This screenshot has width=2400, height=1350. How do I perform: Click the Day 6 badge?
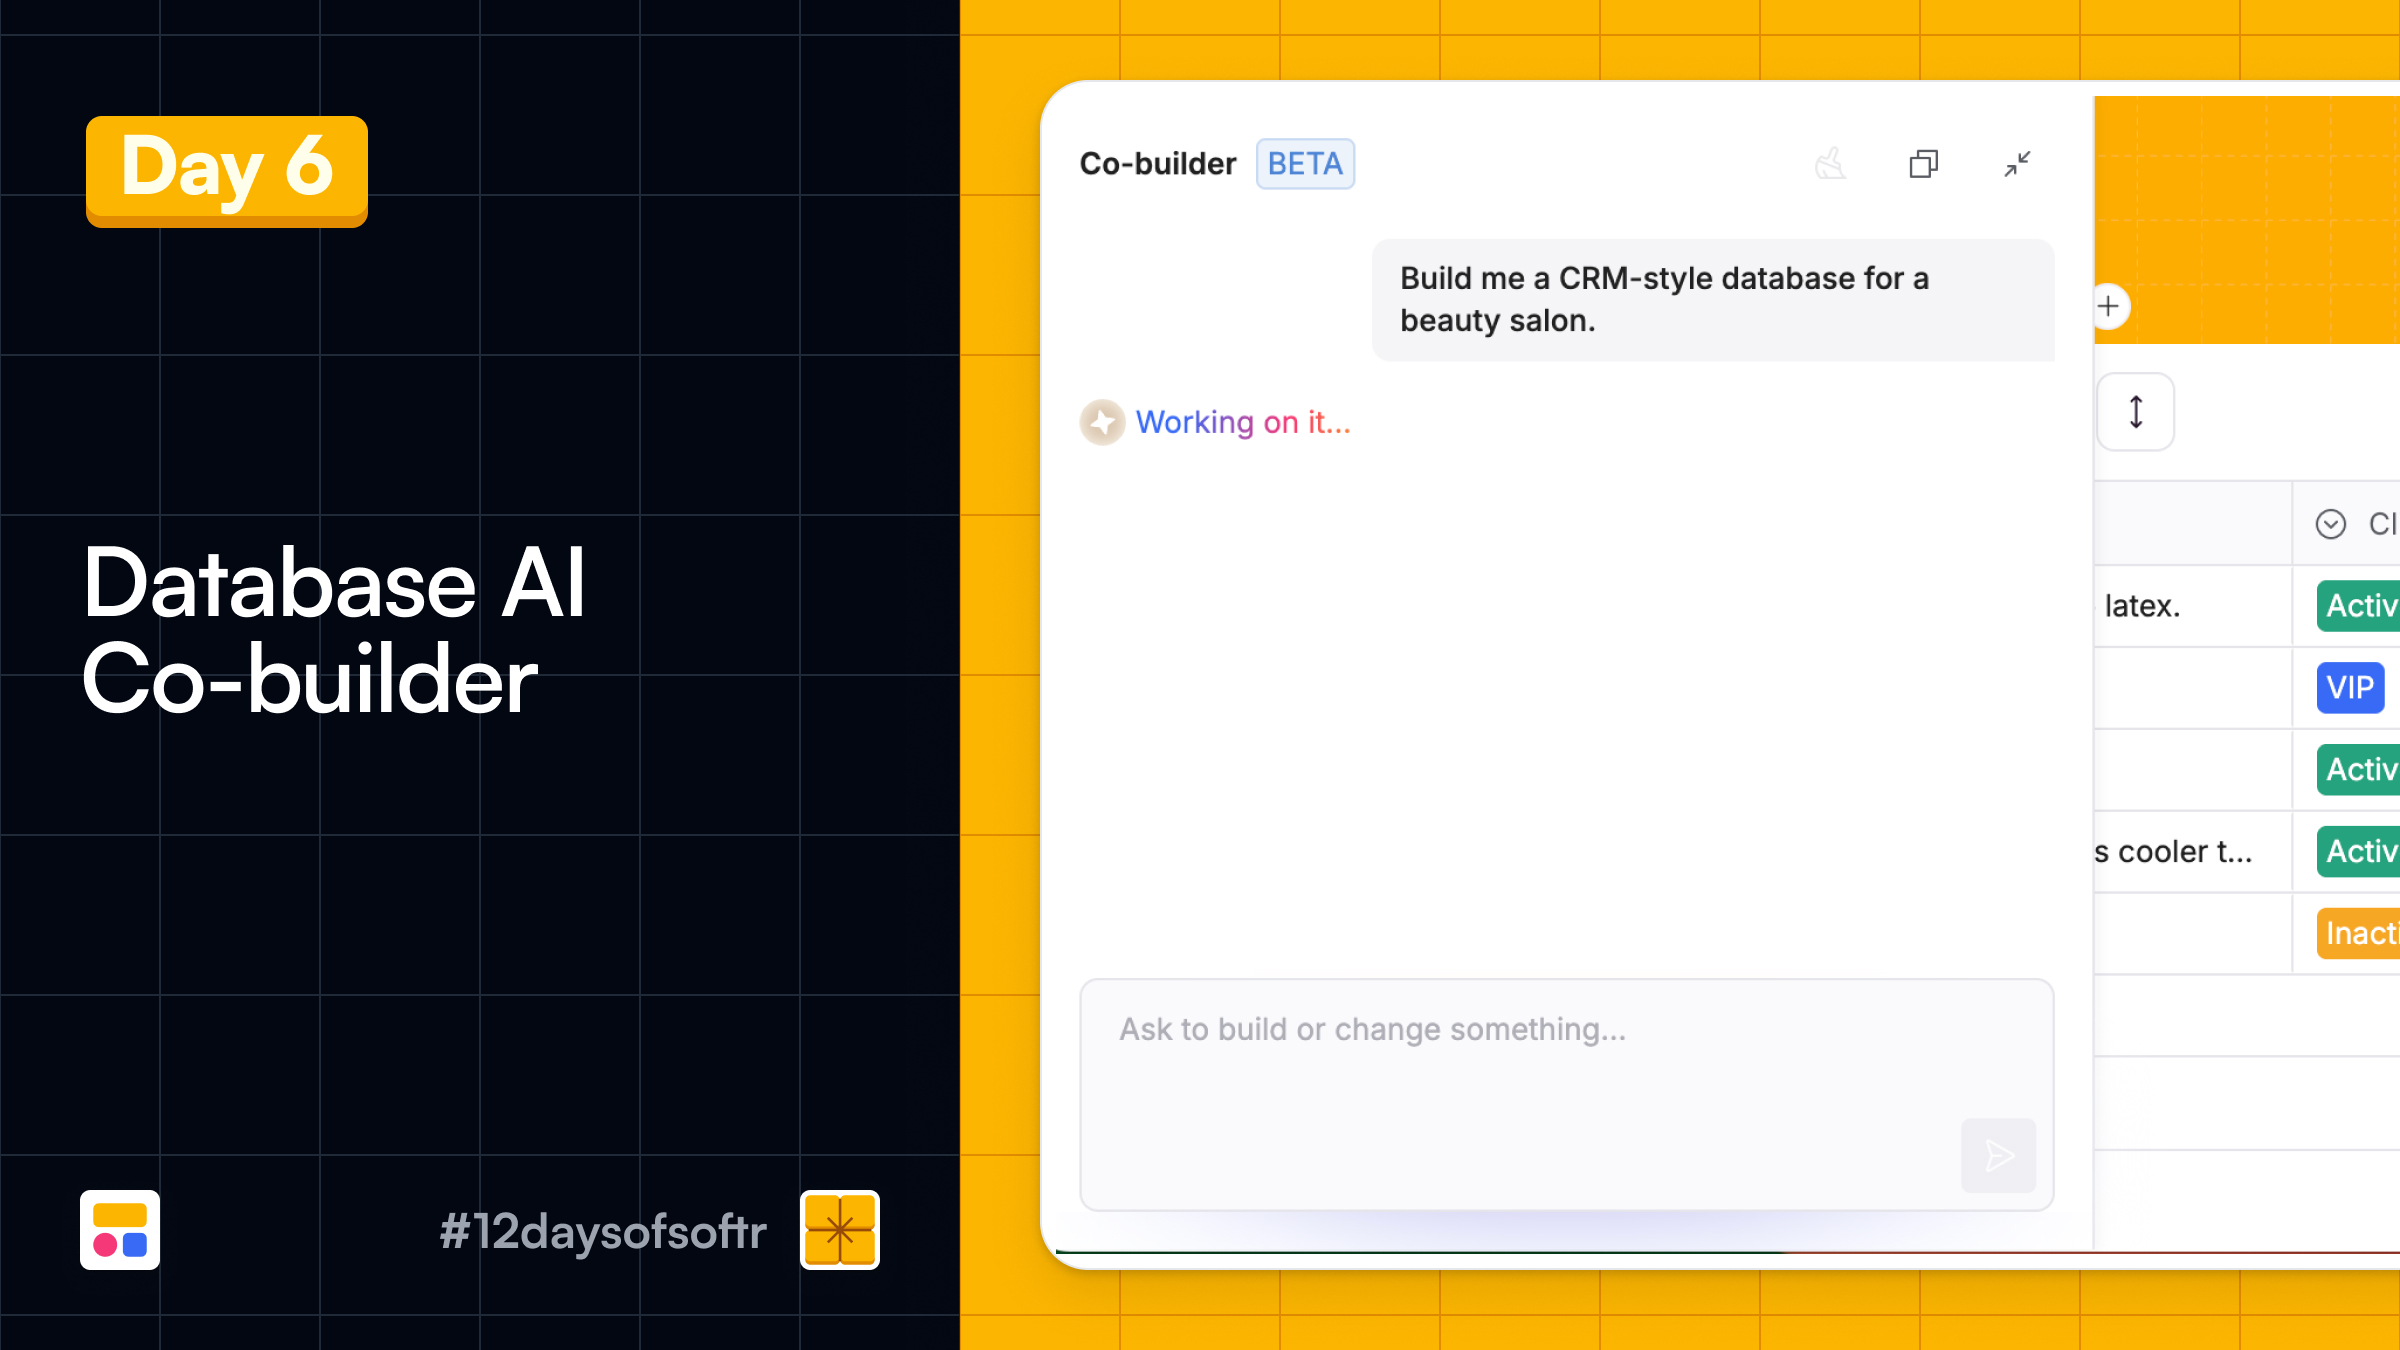[x=227, y=171]
